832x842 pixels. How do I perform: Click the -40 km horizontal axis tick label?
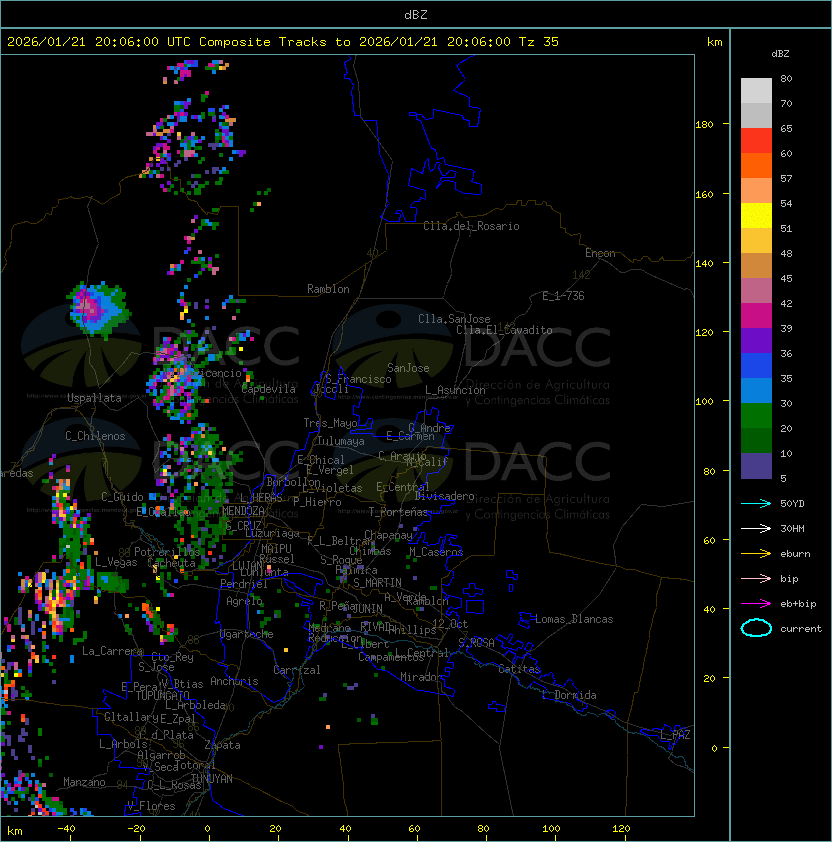tap(67, 829)
